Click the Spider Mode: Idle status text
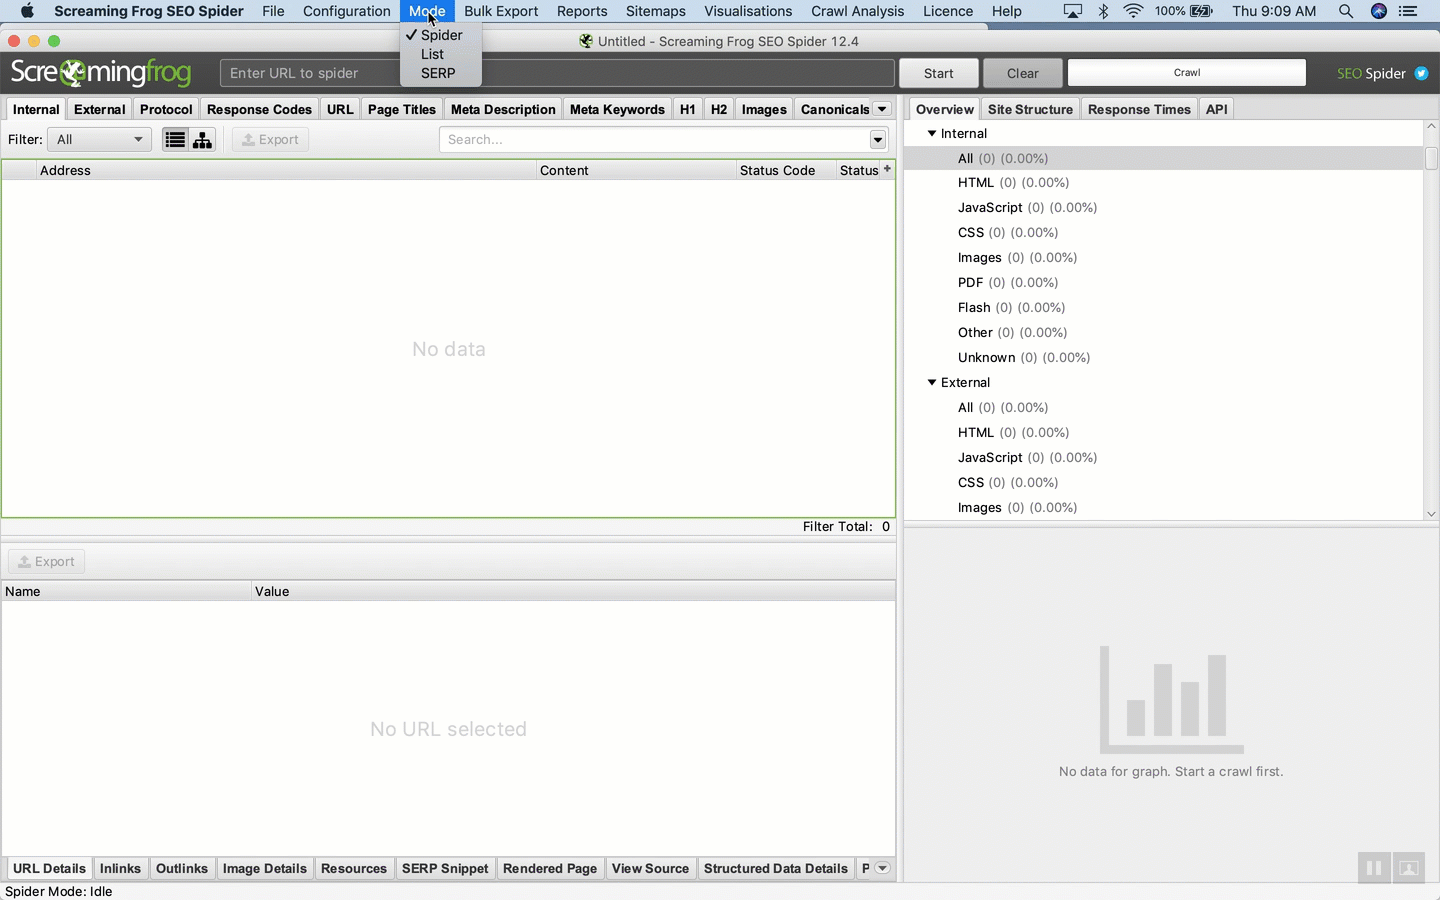 (59, 891)
